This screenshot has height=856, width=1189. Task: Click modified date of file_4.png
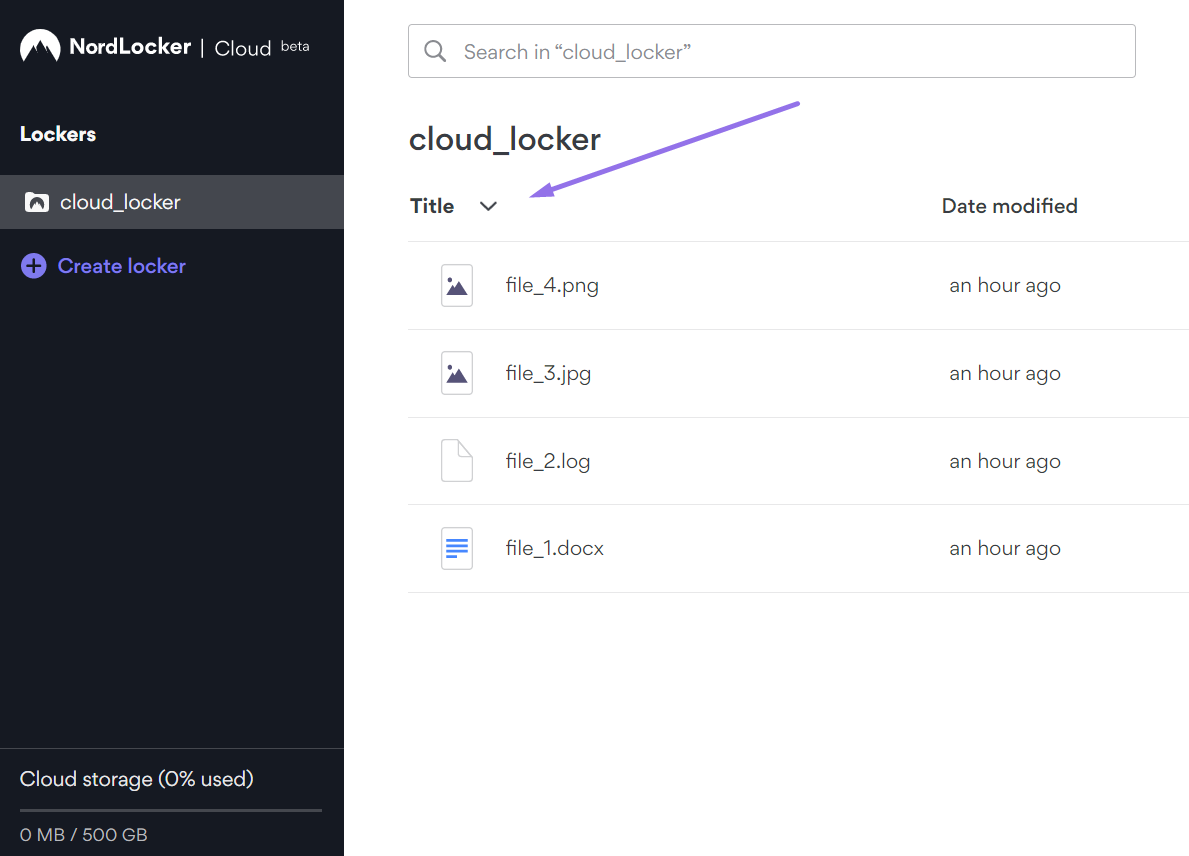(1005, 286)
